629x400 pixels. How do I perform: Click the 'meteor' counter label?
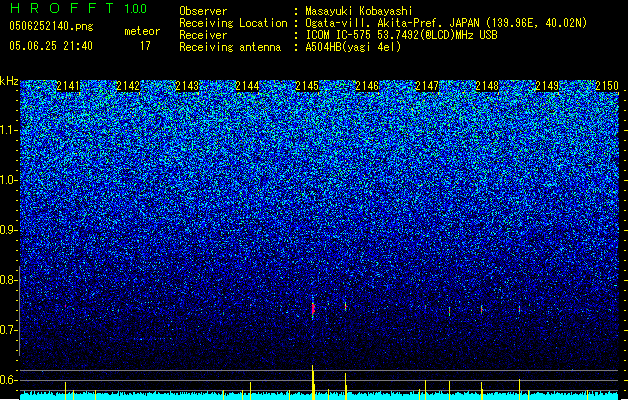142,31
